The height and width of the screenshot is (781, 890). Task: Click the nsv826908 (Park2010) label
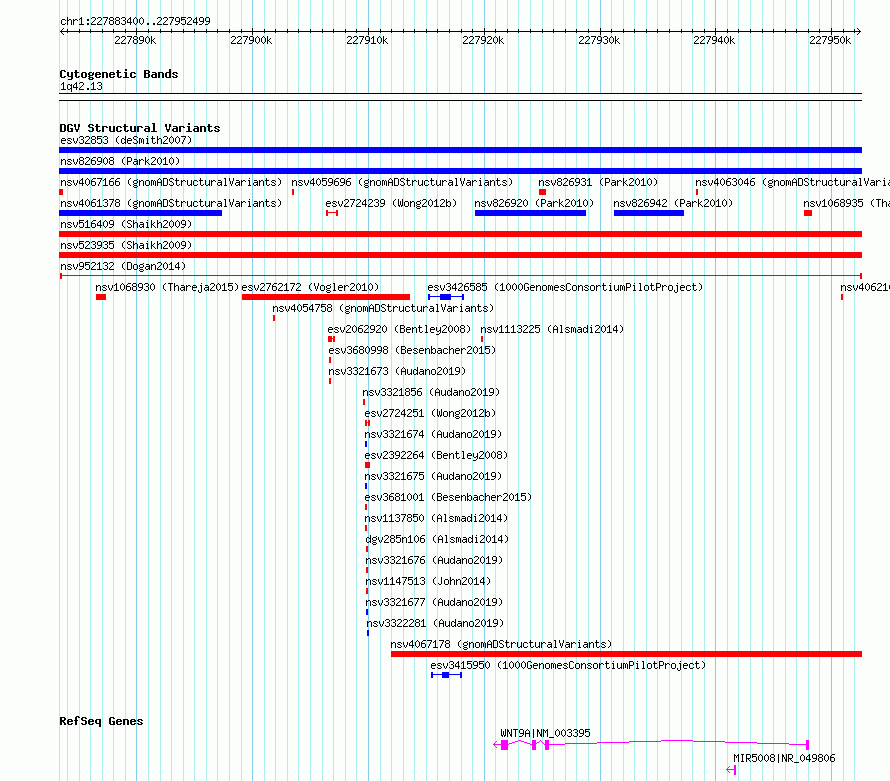tap(120, 161)
